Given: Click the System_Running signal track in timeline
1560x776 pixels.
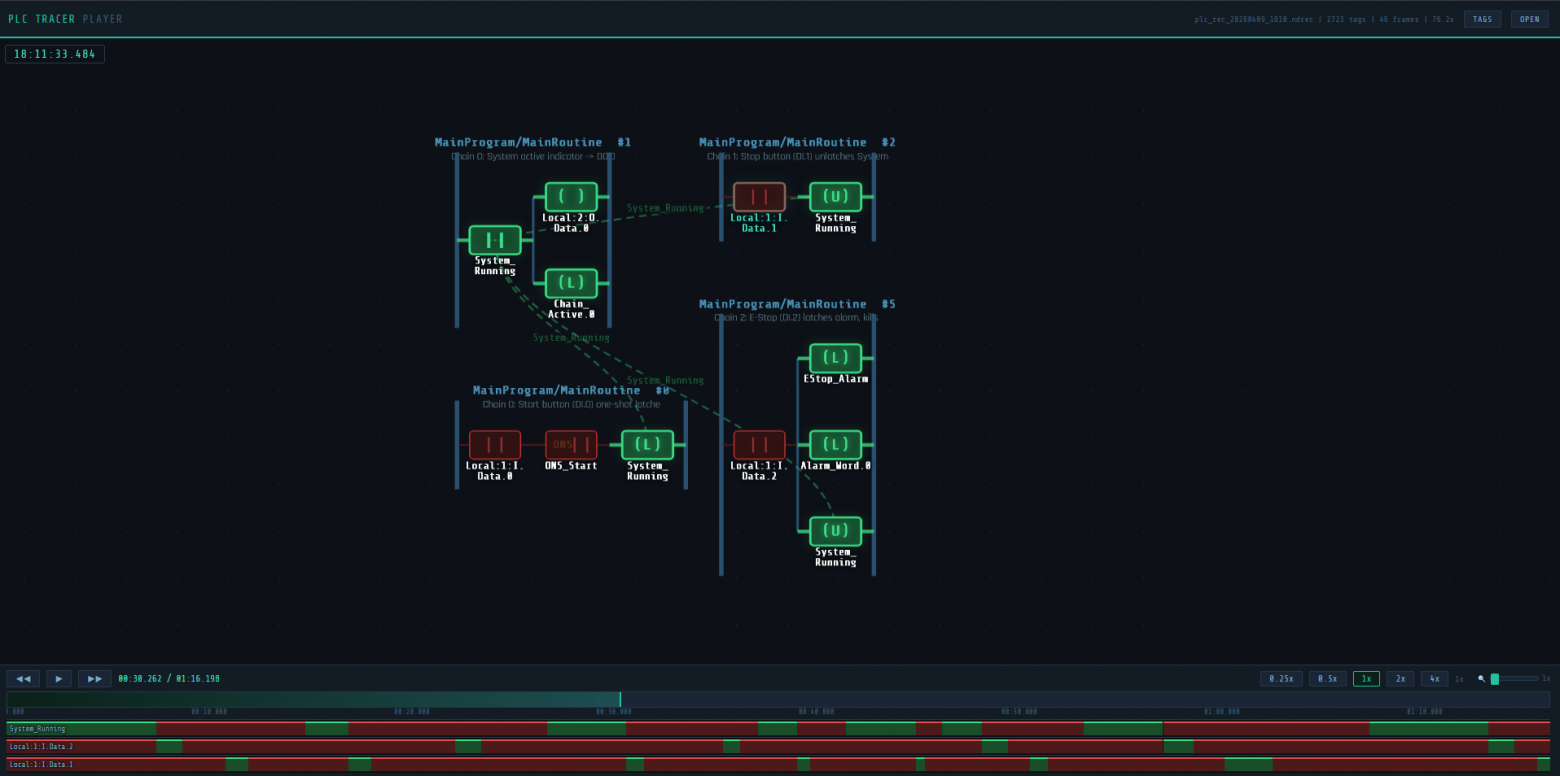Looking at the screenshot, I should point(778,729).
